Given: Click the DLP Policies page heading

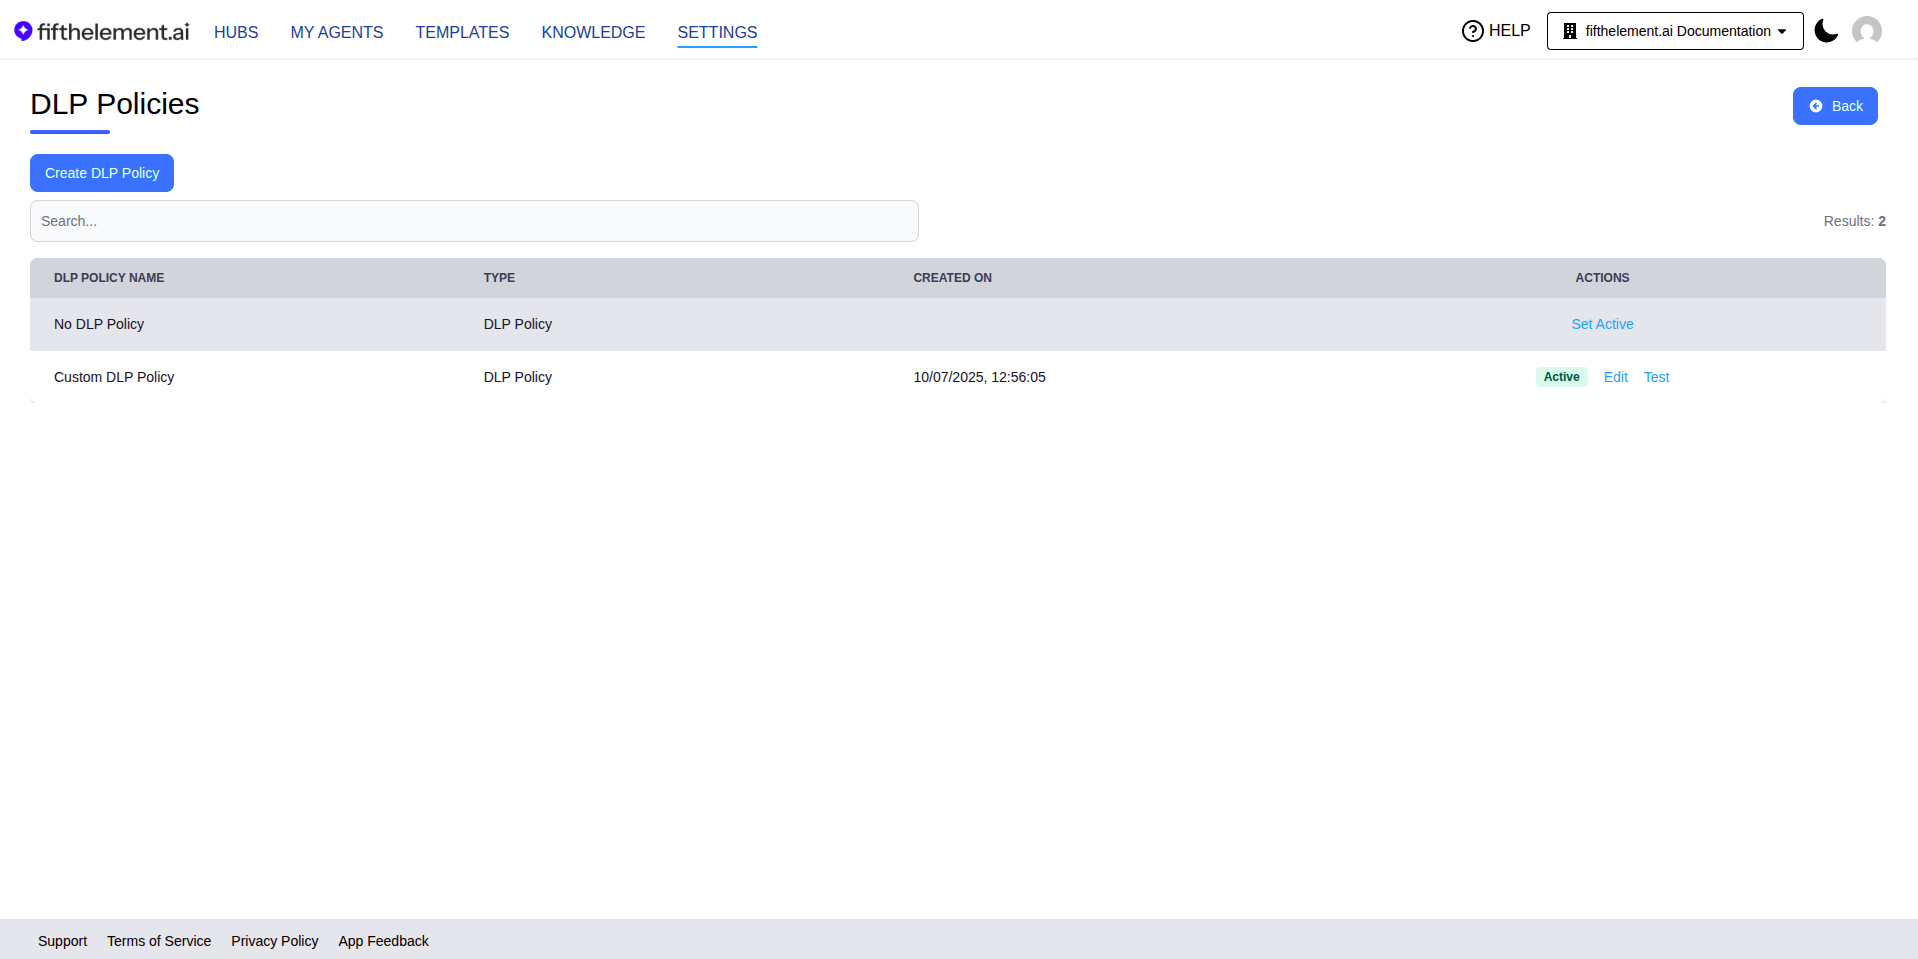Looking at the screenshot, I should tap(115, 104).
